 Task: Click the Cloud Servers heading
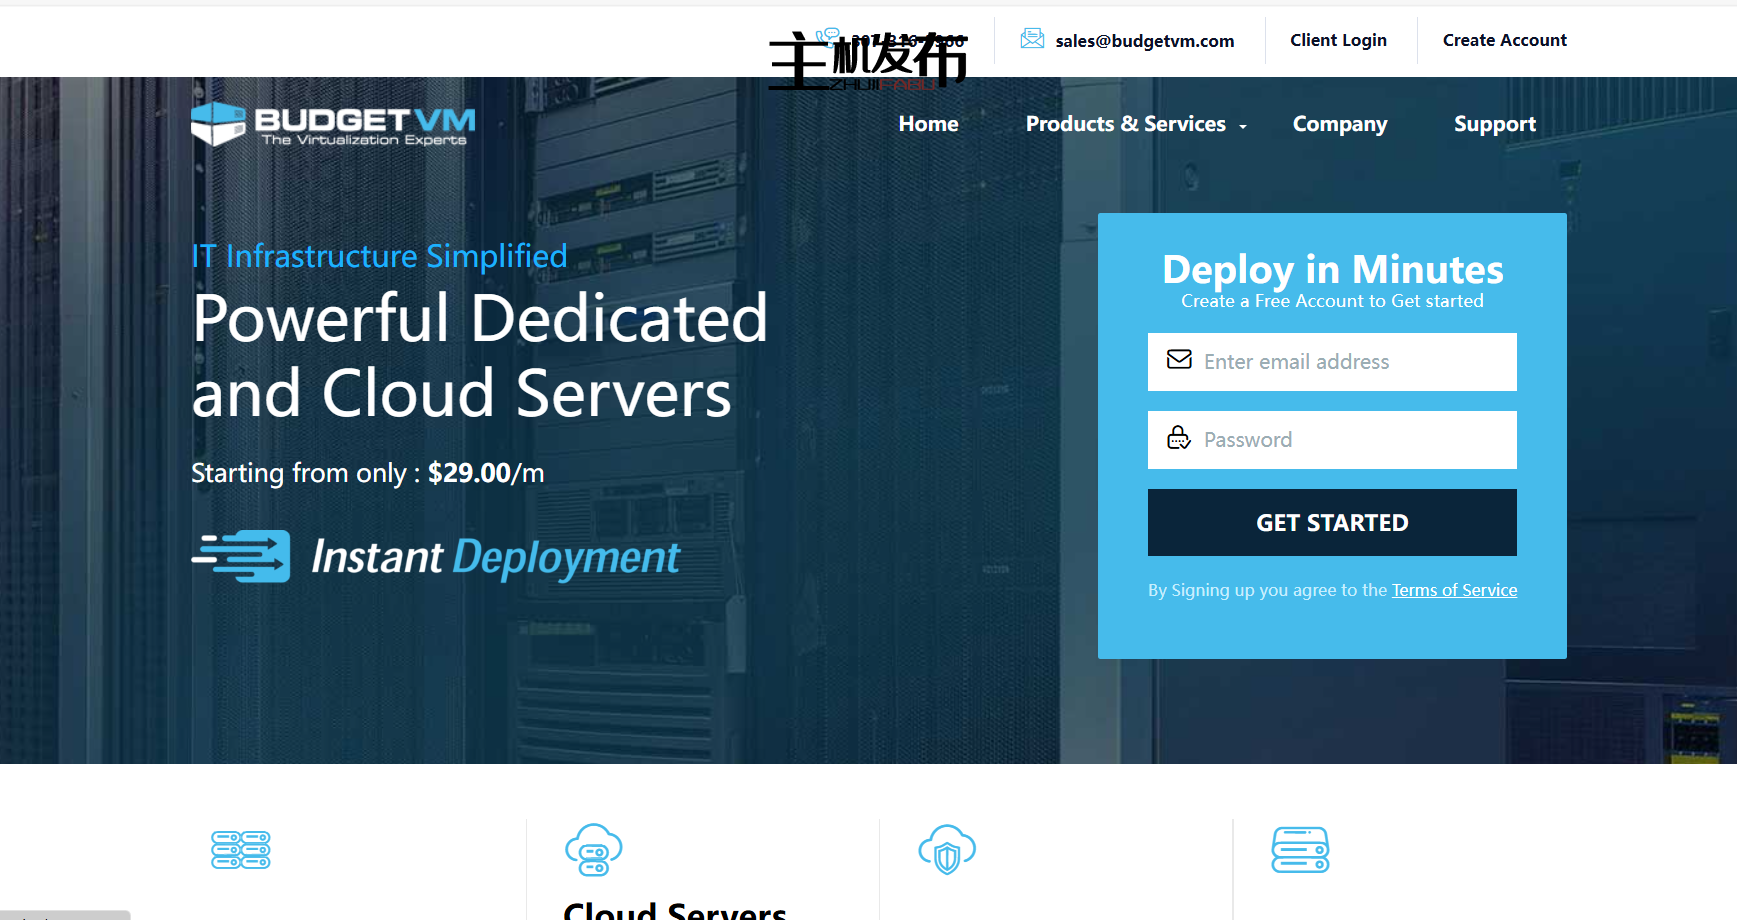pyautogui.click(x=675, y=910)
